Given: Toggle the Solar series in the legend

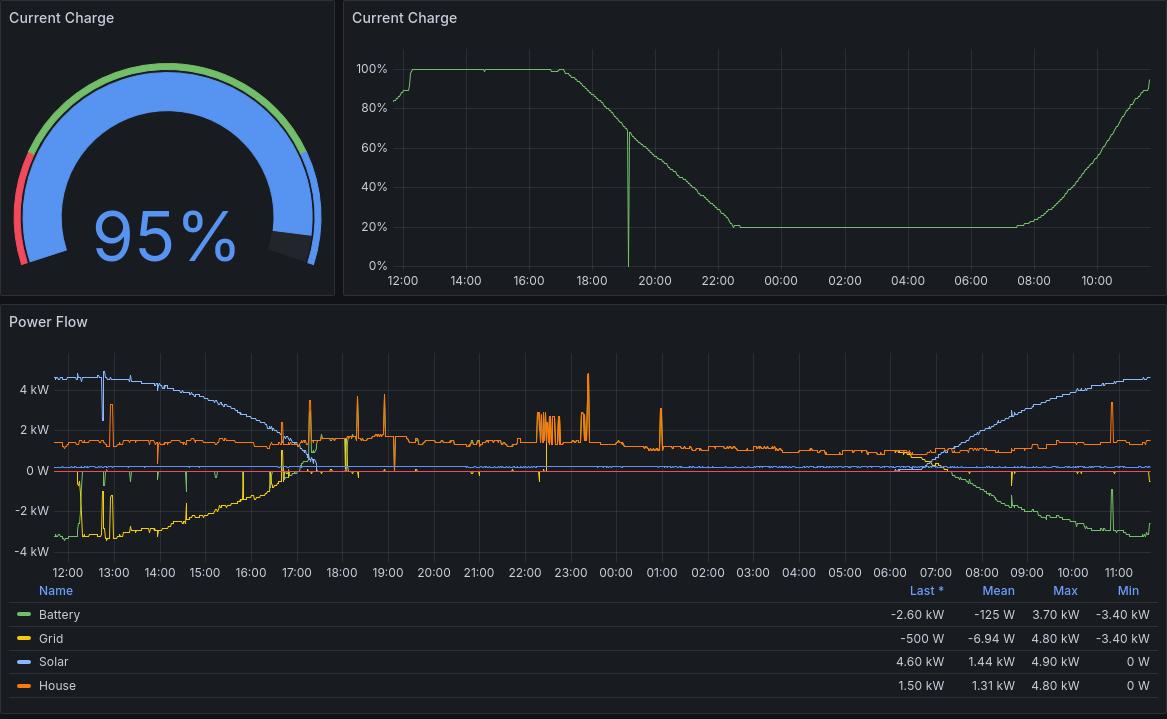Looking at the screenshot, I should (x=53, y=662).
